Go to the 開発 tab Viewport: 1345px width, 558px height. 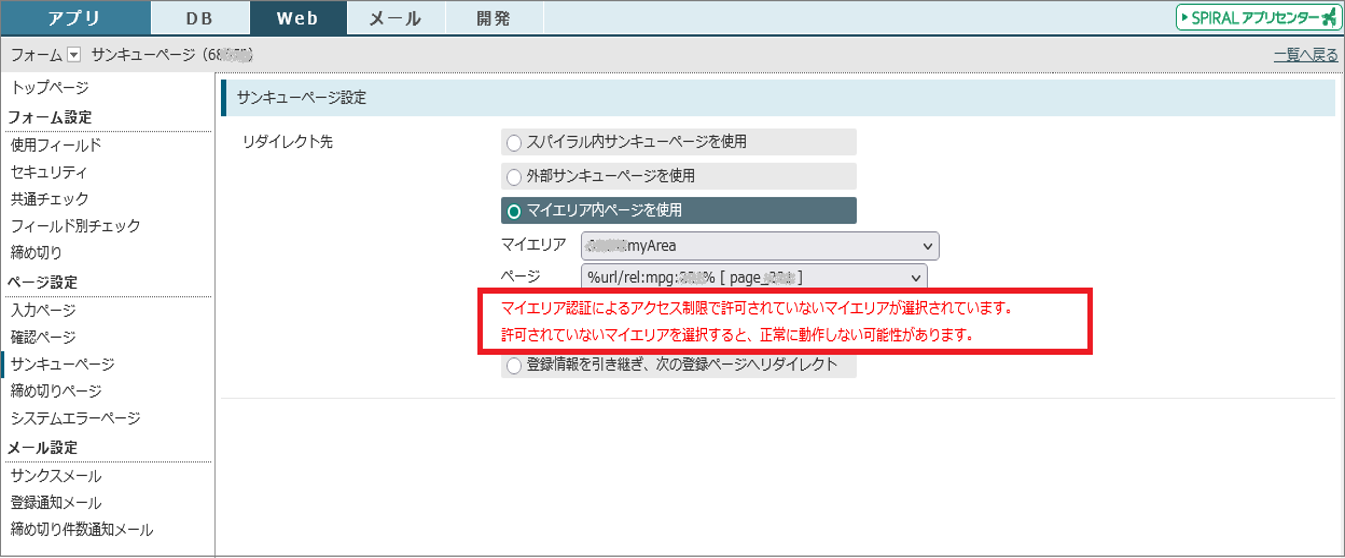(493, 18)
